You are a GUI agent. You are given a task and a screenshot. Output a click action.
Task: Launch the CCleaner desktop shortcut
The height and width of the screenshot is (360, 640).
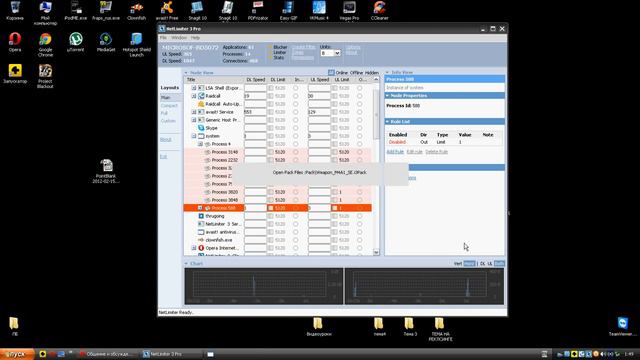coord(380,10)
